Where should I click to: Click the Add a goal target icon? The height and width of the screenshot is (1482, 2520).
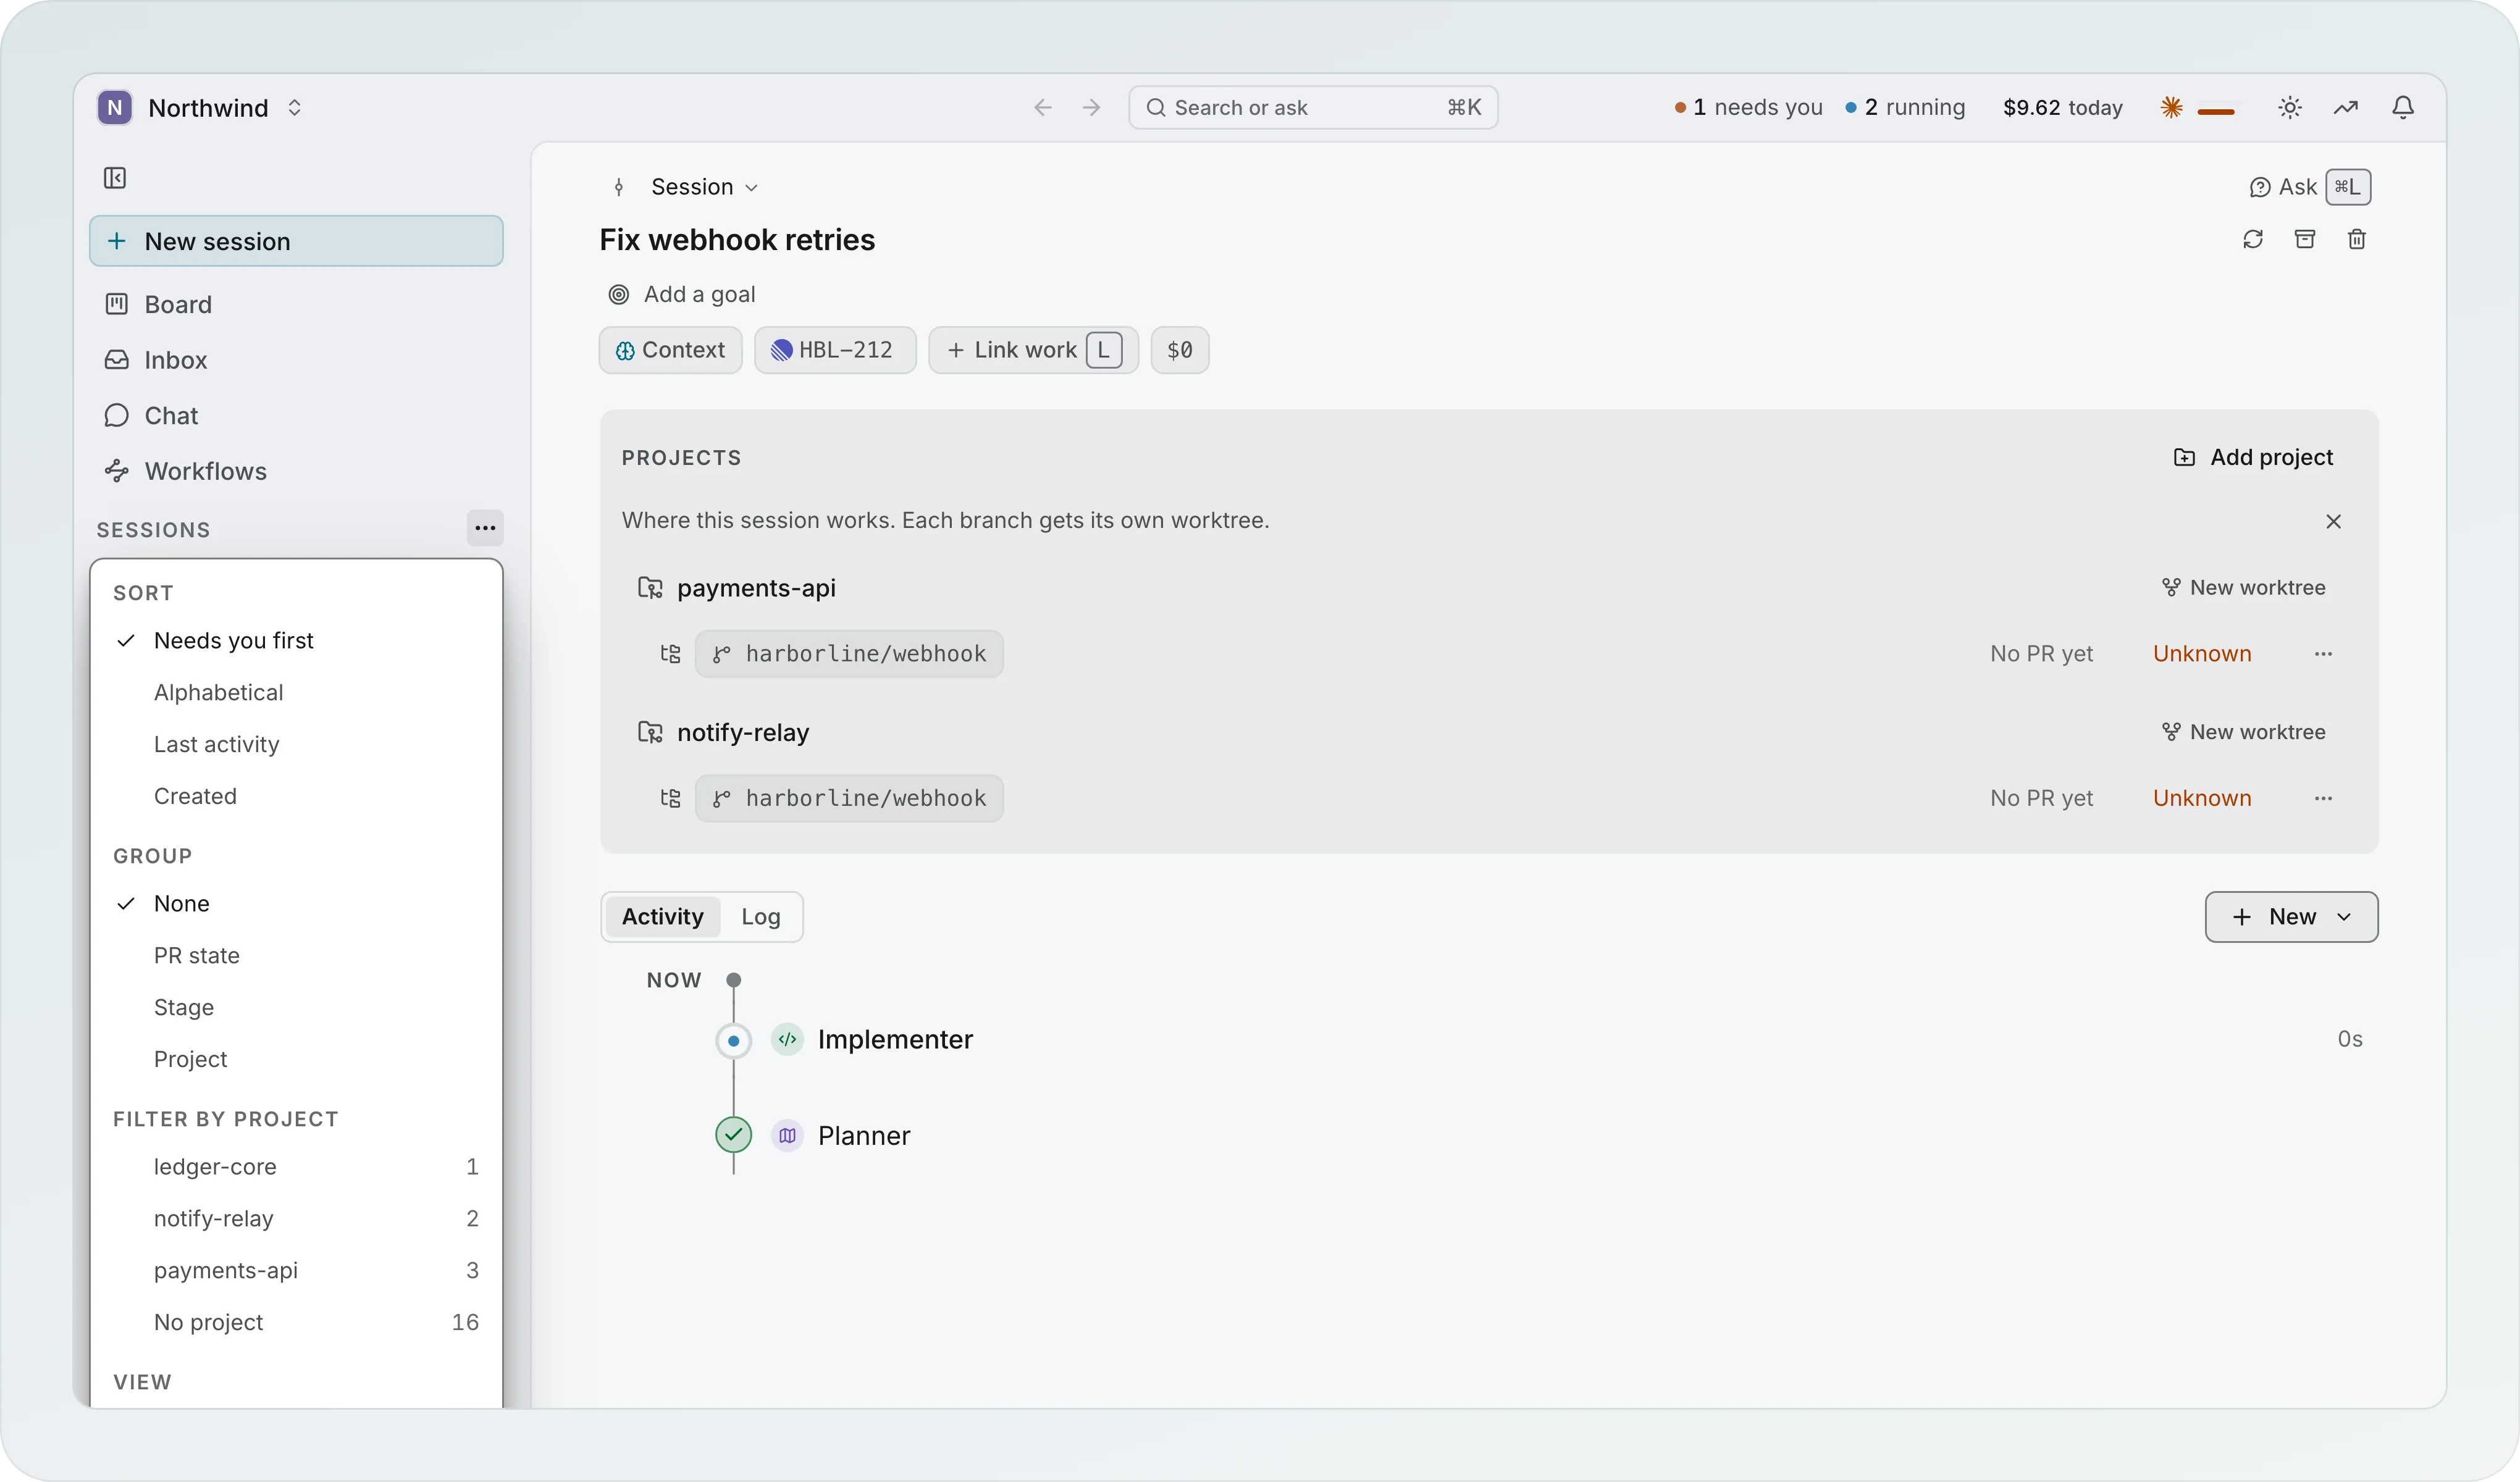click(619, 294)
